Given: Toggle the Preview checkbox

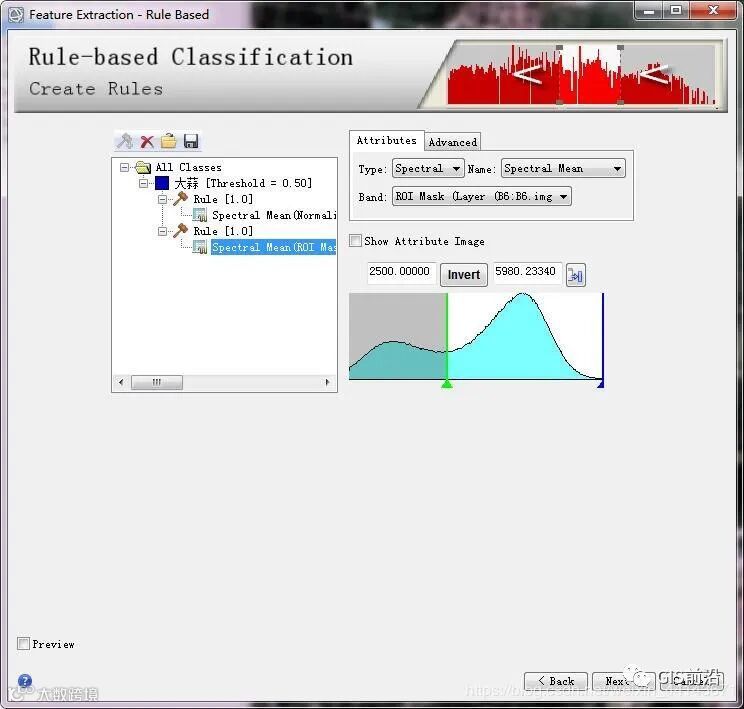Looking at the screenshot, I should pos(23,644).
